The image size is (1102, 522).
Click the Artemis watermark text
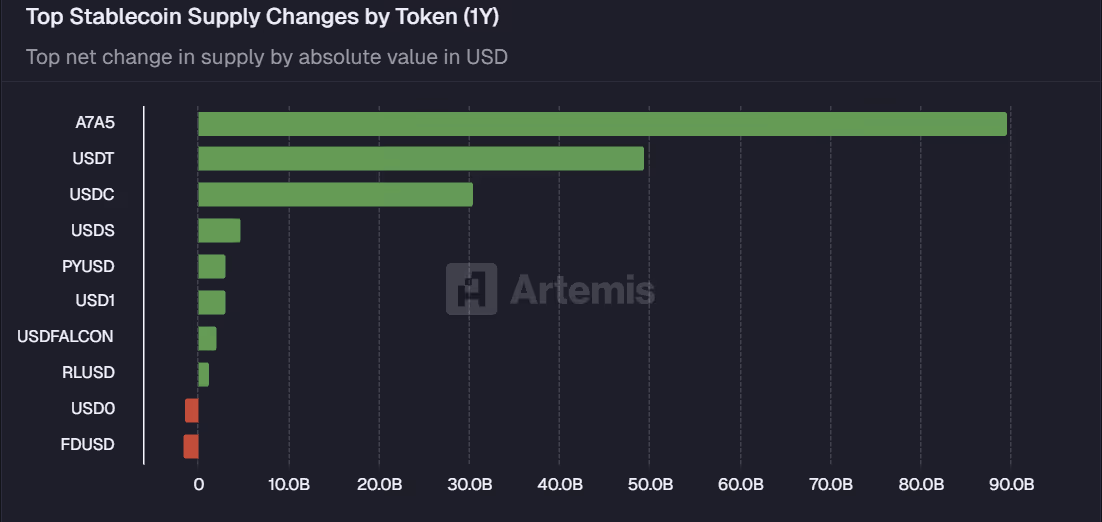tap(582, 290)
